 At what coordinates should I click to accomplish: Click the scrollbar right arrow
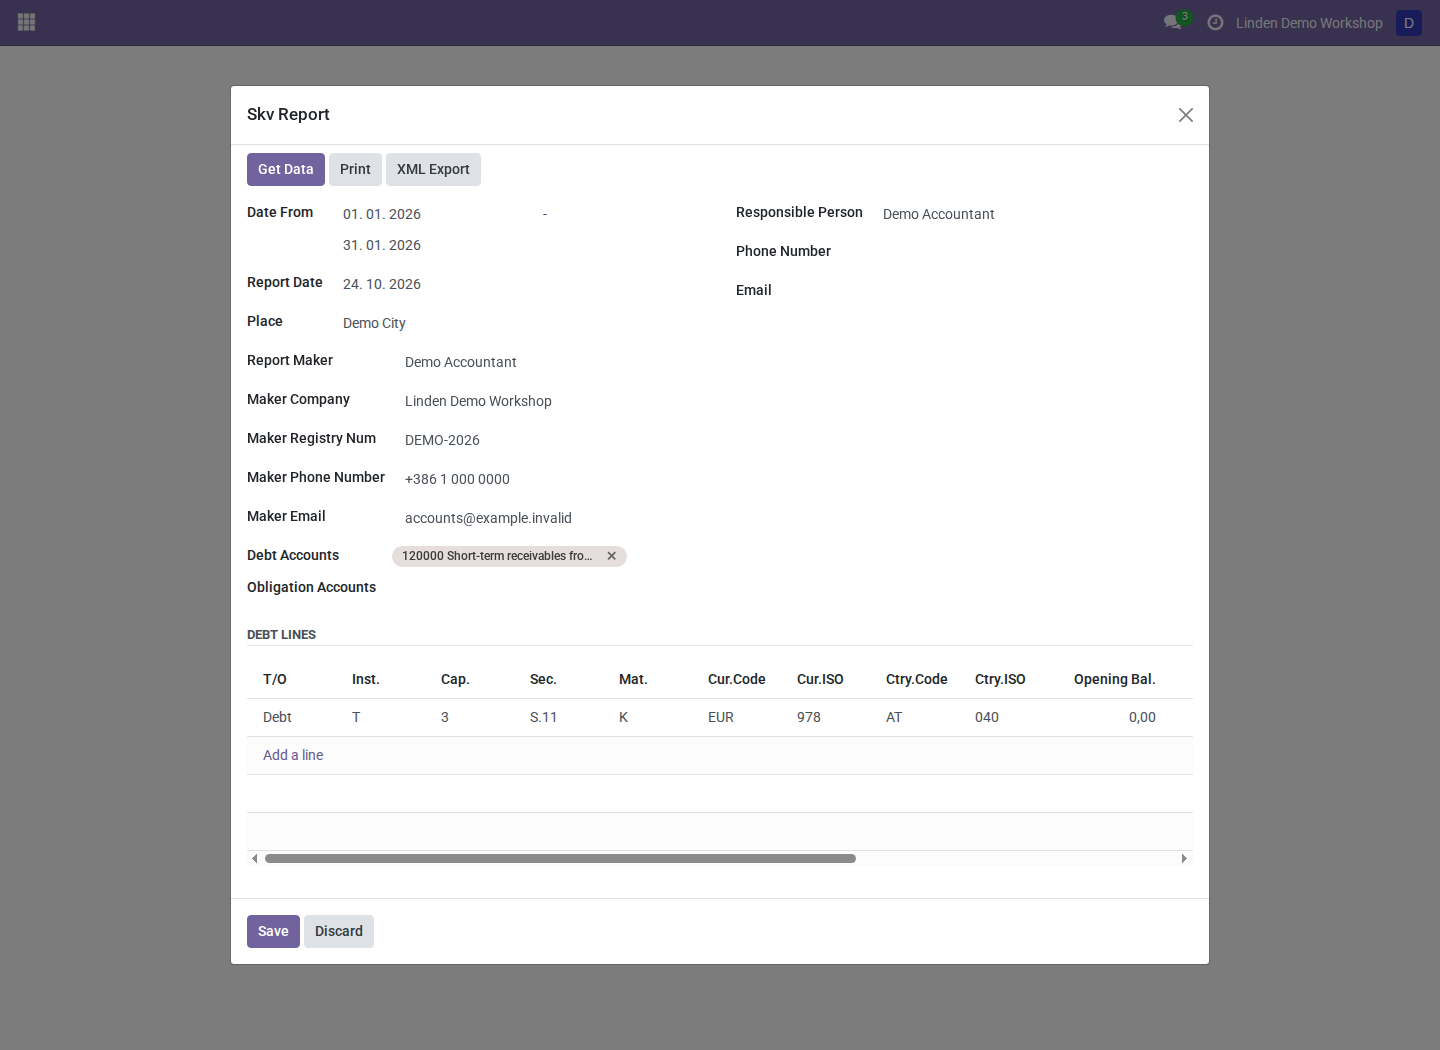pyautogui.click(x=1184, y=858)
